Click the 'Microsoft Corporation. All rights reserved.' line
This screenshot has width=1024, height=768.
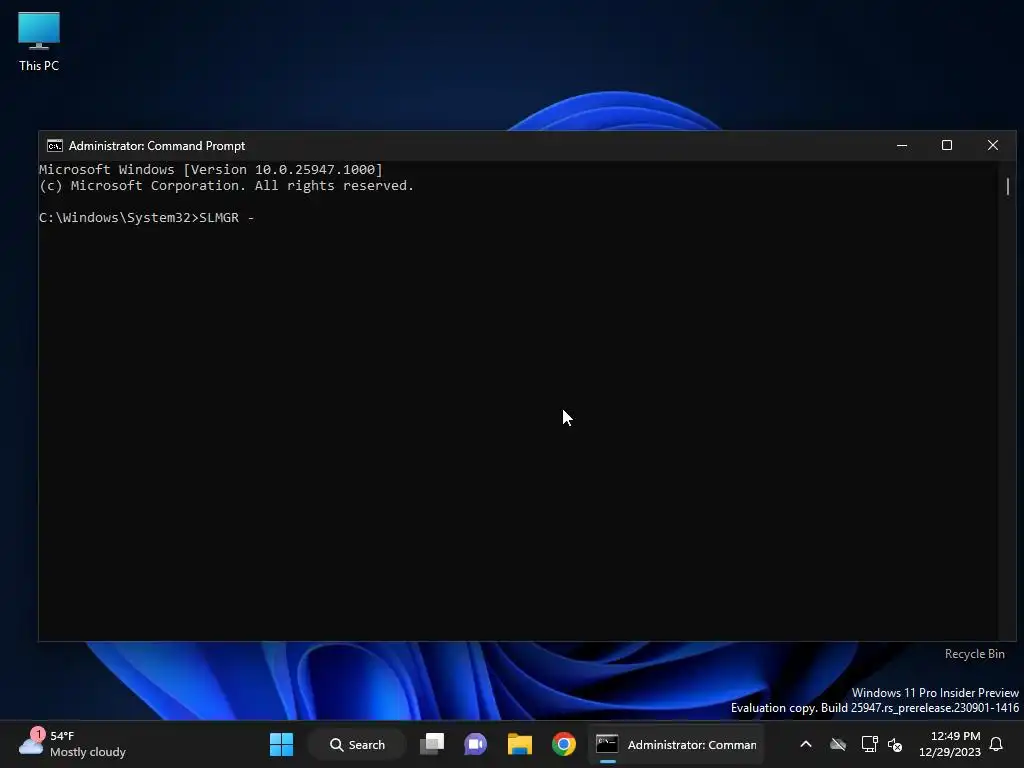tap(226, 185)
